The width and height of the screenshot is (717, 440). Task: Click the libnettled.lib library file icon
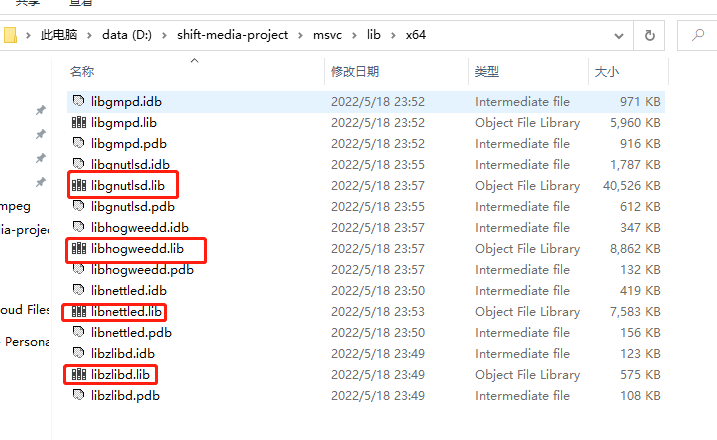79,311
